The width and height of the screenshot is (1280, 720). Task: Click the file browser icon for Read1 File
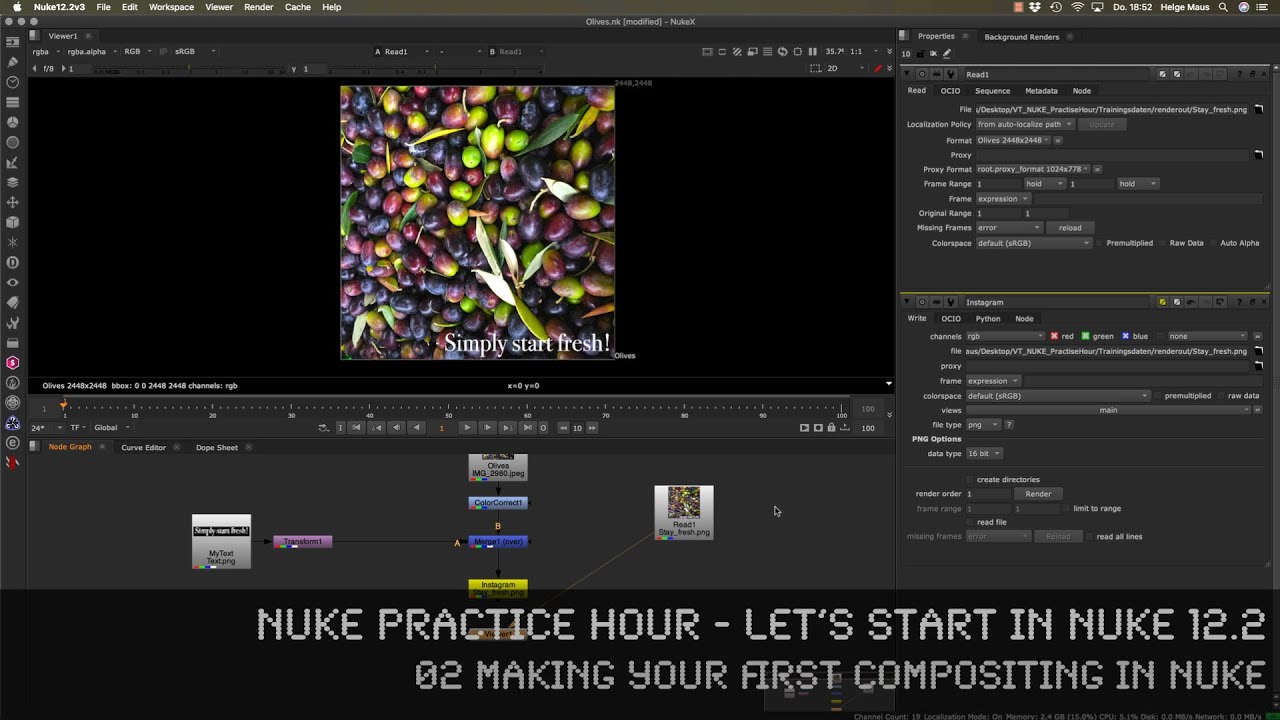tap(1258, 109)
